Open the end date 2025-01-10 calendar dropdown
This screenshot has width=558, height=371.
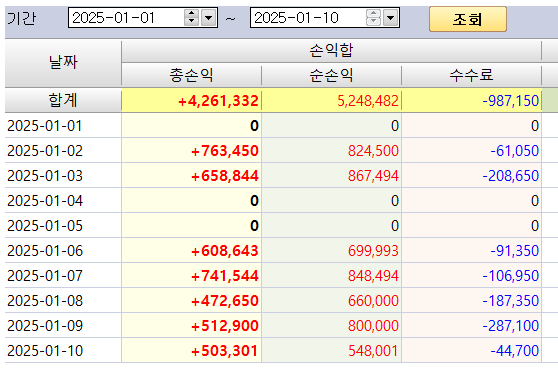coord(391,17)
